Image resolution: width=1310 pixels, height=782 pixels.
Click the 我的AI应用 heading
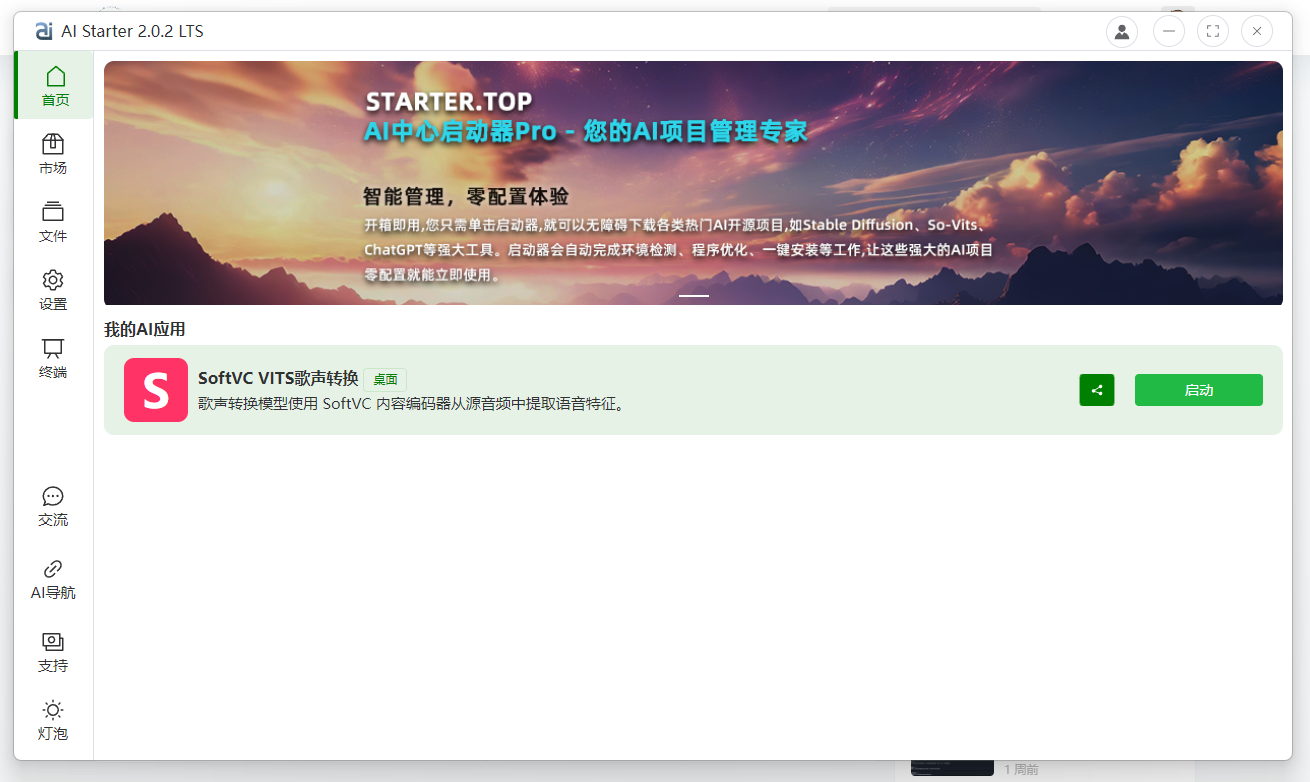click(x=145, y=329)
